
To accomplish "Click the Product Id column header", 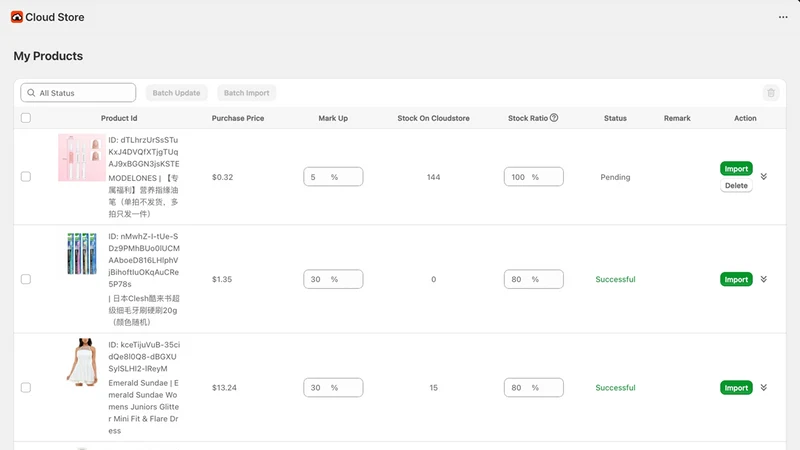I will tap(119, 118).
